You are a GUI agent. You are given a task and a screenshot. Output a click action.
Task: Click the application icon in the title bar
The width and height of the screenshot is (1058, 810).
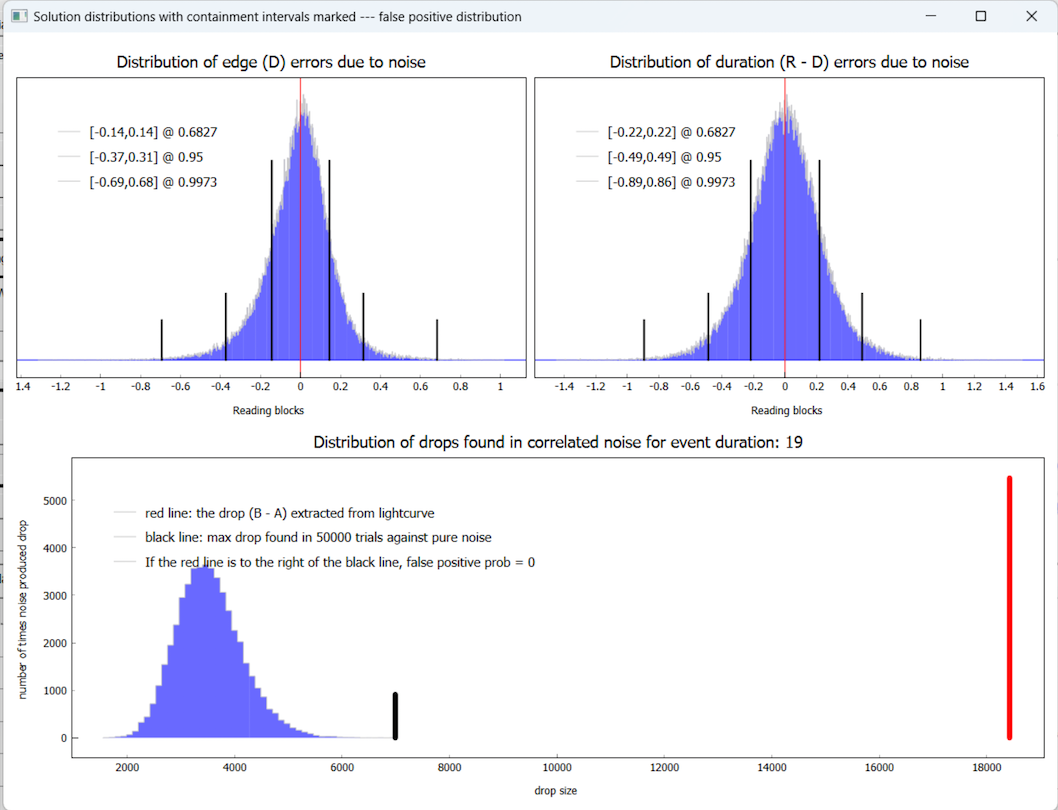[18, 16]
